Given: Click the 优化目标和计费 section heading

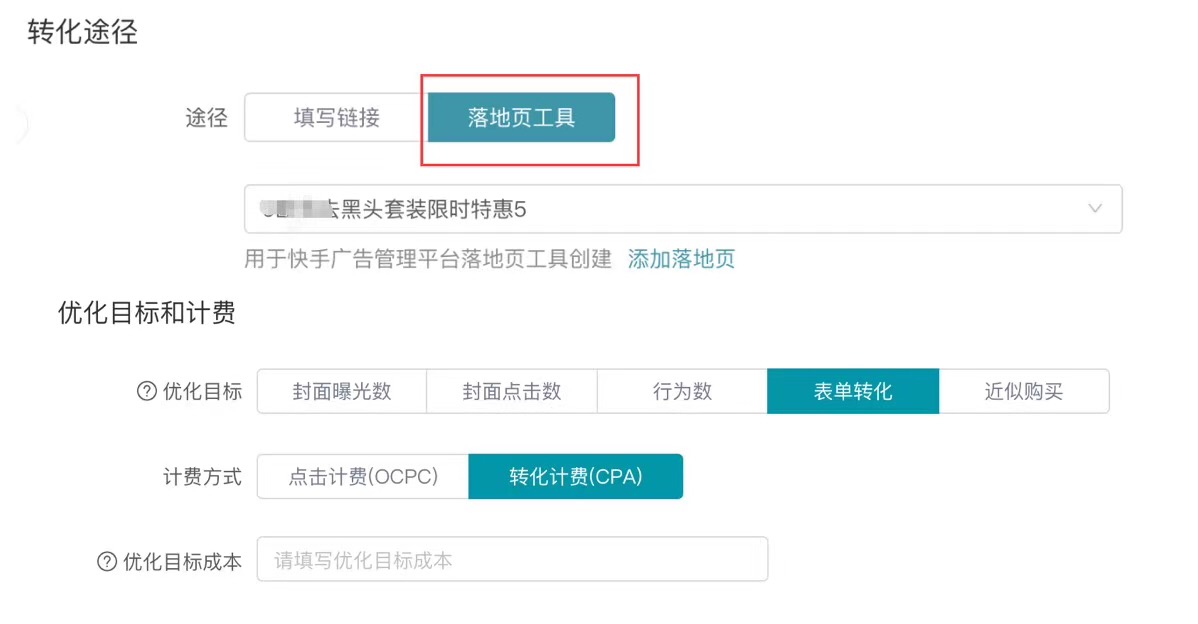Looking at the screenshot, I should (147, 314).
